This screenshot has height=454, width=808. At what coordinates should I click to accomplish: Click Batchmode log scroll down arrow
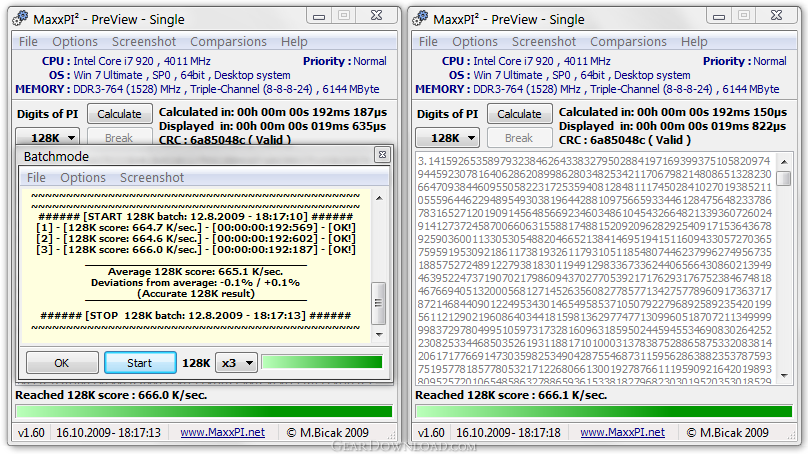coord(379,334)
